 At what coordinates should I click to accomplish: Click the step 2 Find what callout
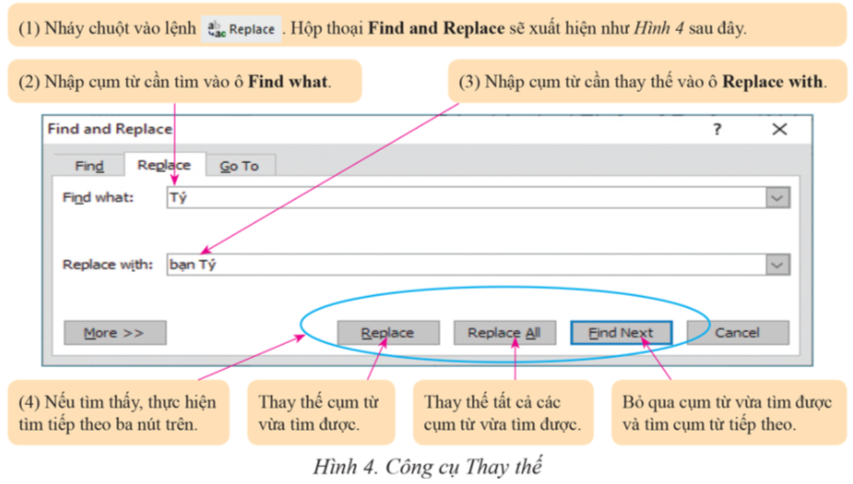coord(185,82)
